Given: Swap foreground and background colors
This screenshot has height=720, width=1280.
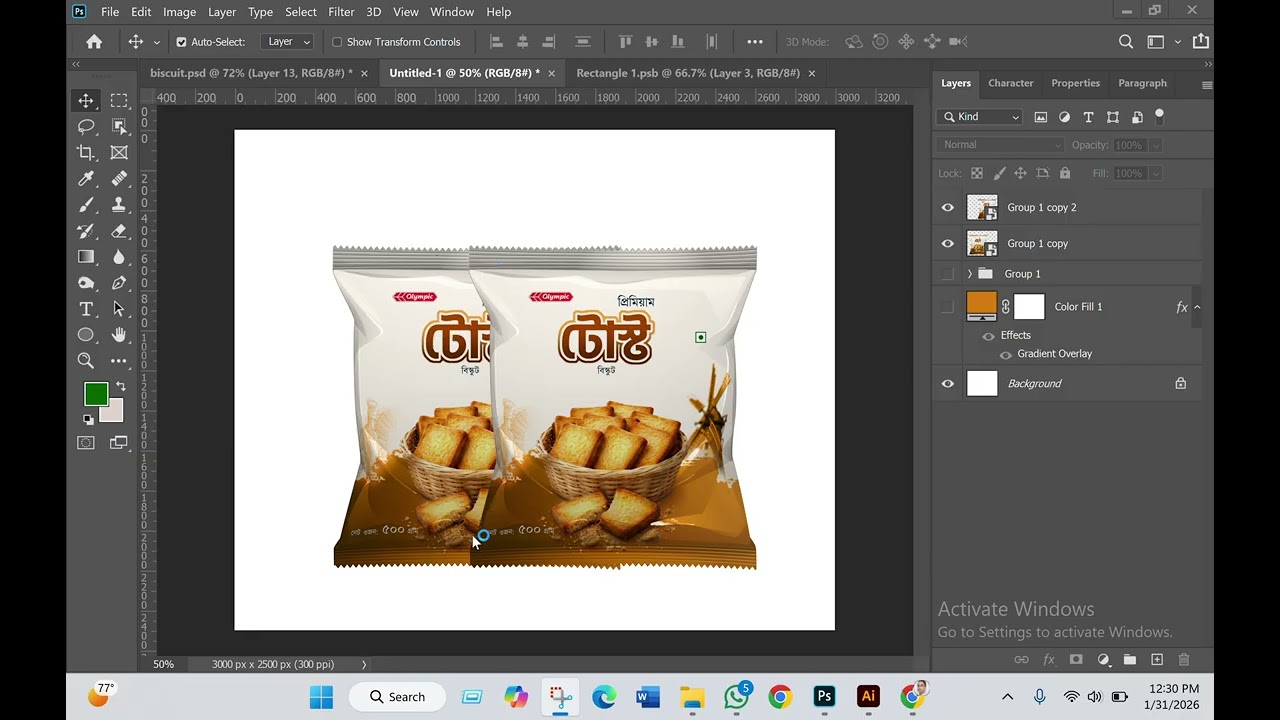Looking at the screenshot, I should (x=121, y=386).
